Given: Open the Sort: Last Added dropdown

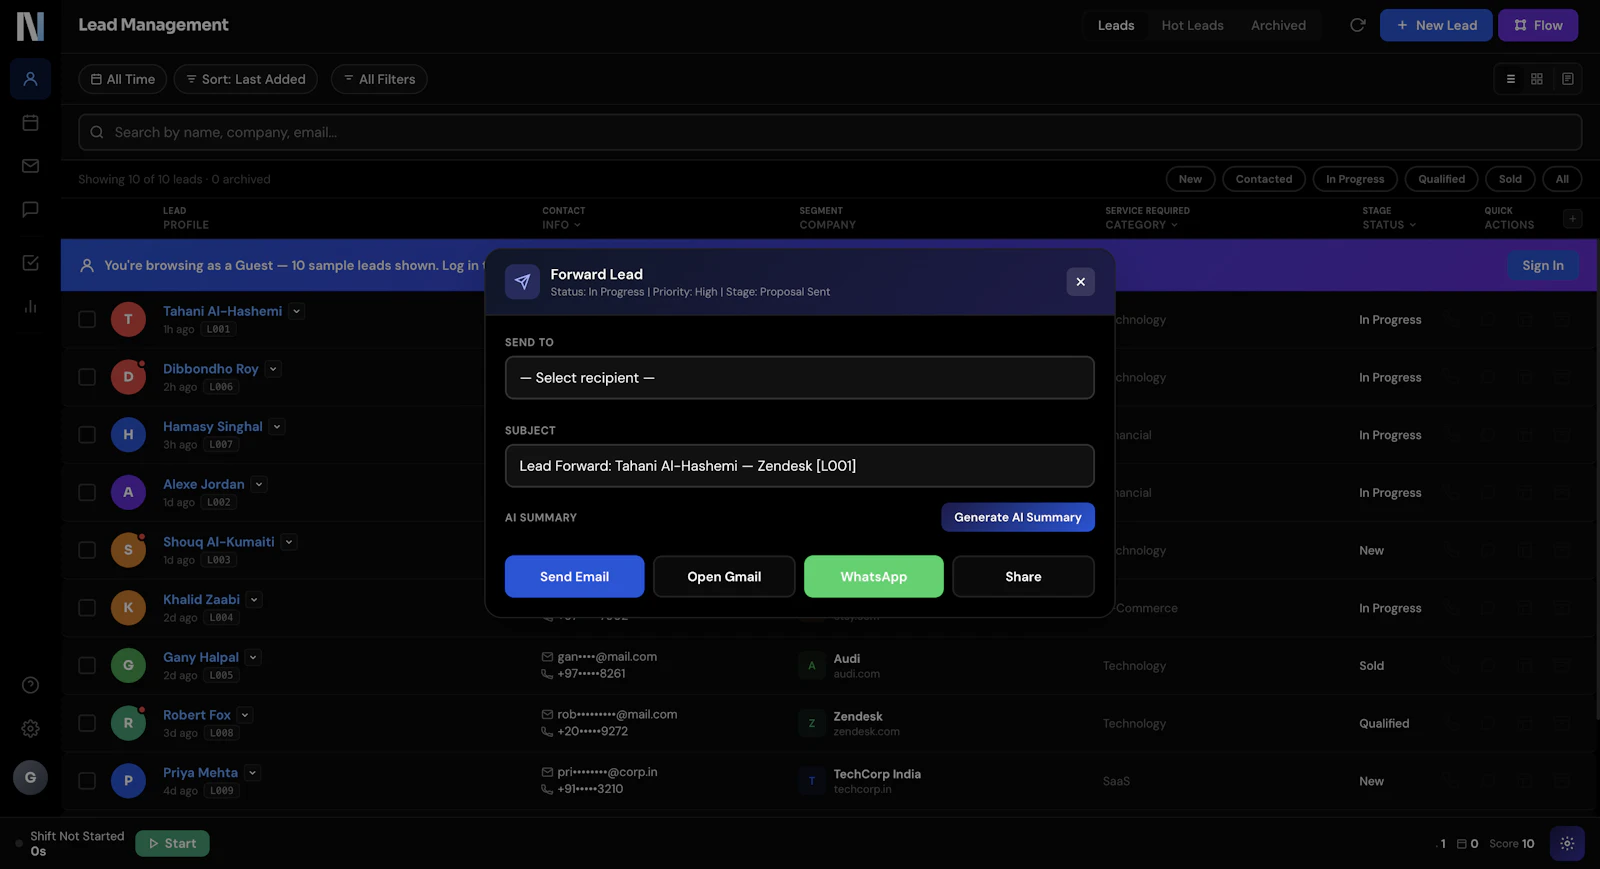Looking at the screenshot, I should click(245, 79).
